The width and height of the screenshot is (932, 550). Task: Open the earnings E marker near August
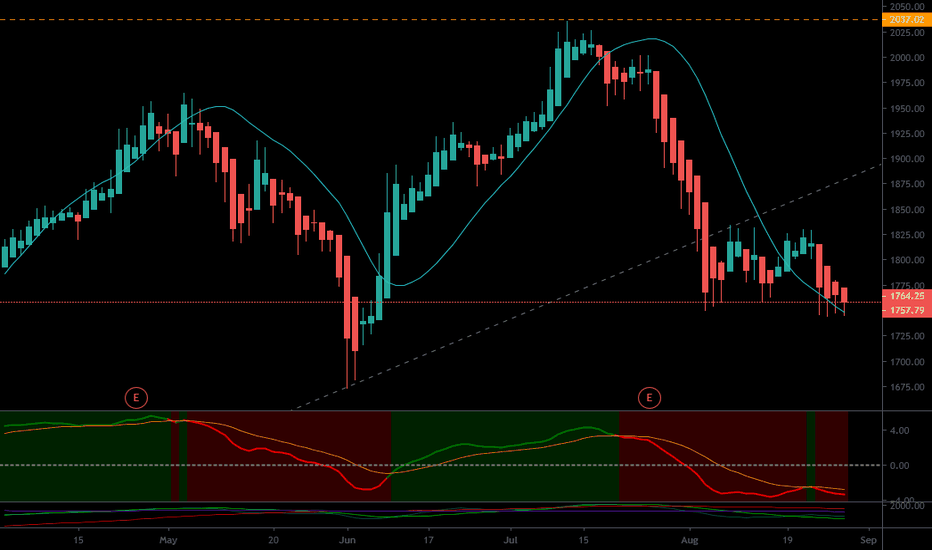click(x=649, y=398)
